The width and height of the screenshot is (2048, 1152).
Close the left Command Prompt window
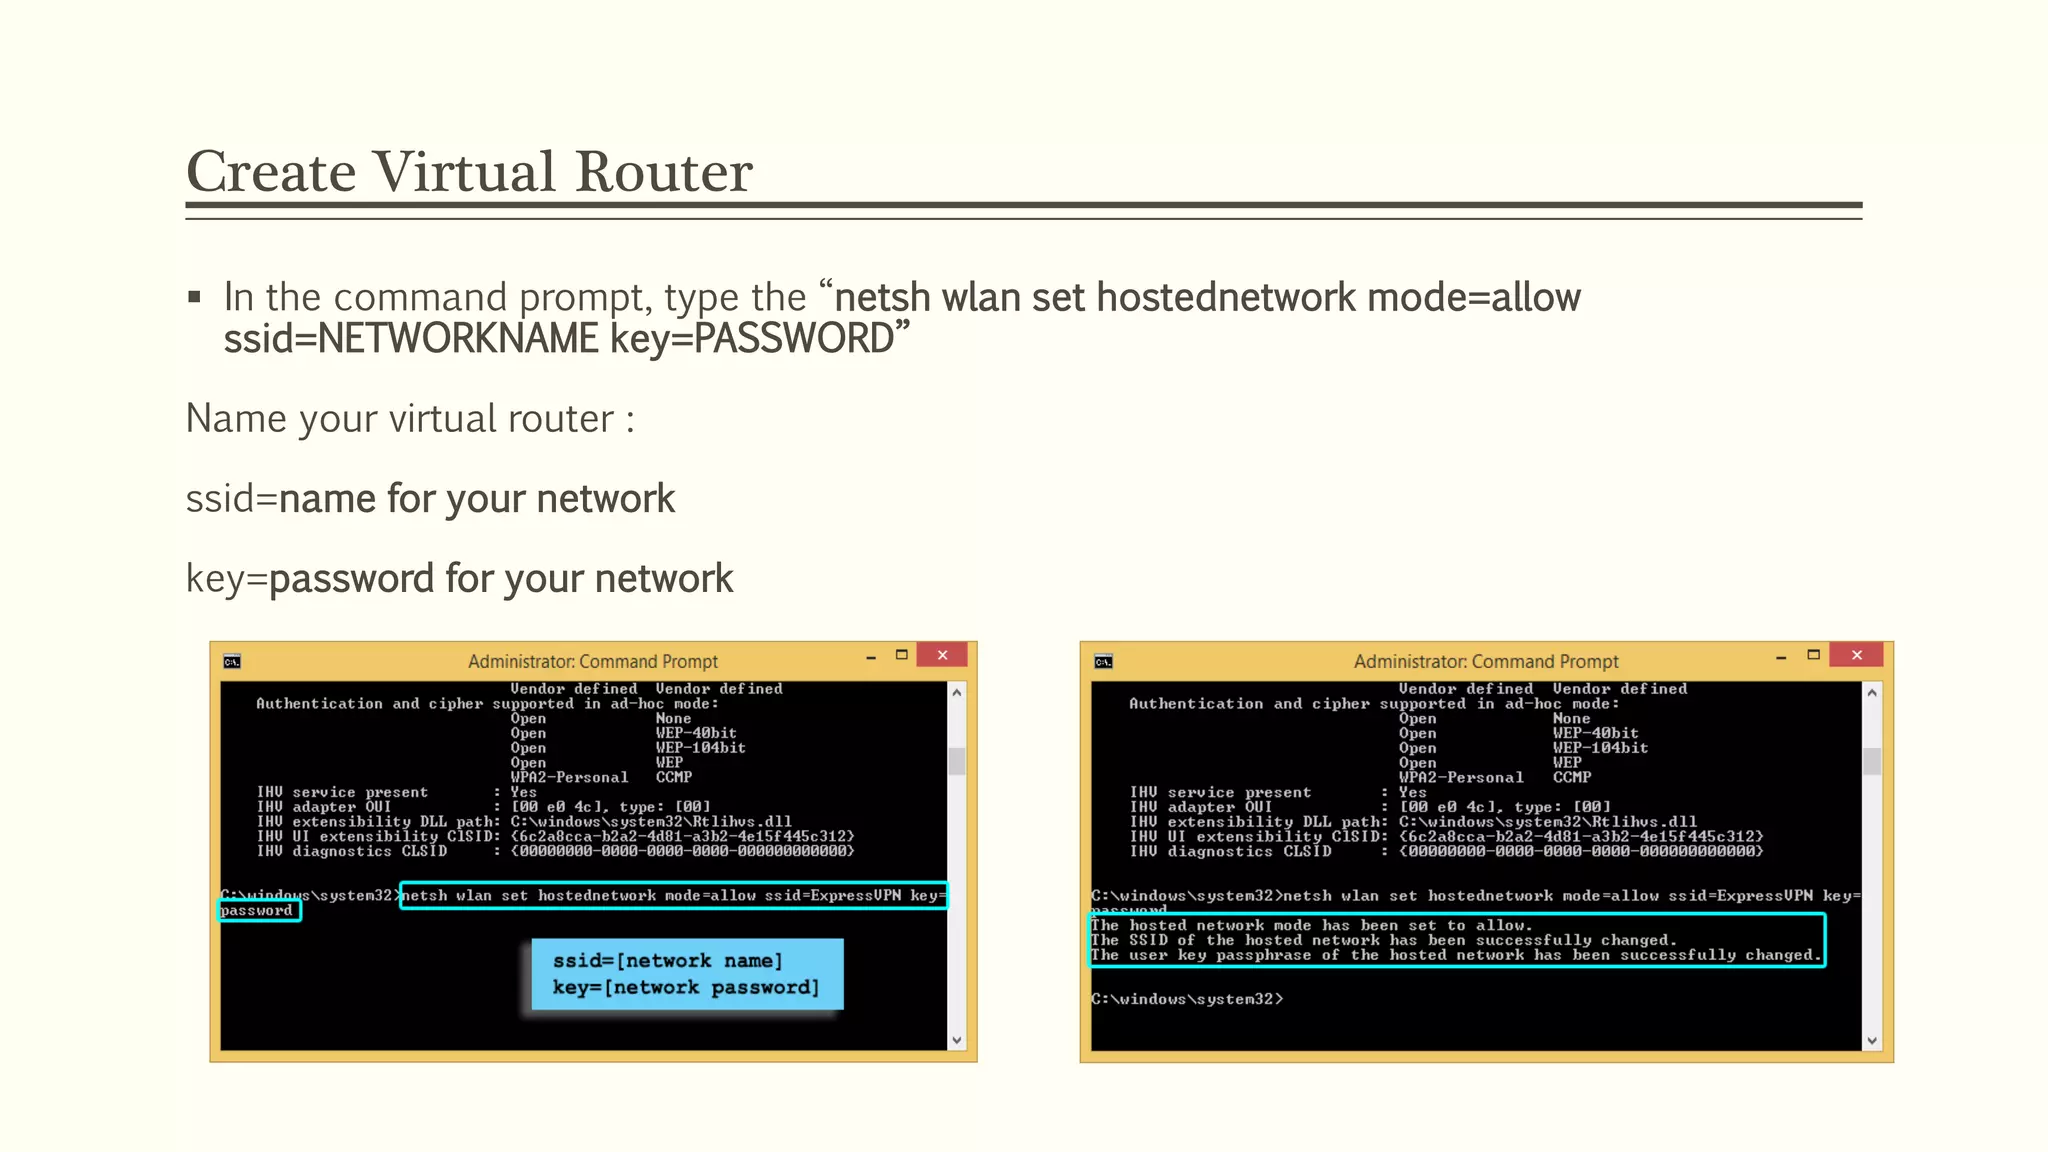pos(942,655)
